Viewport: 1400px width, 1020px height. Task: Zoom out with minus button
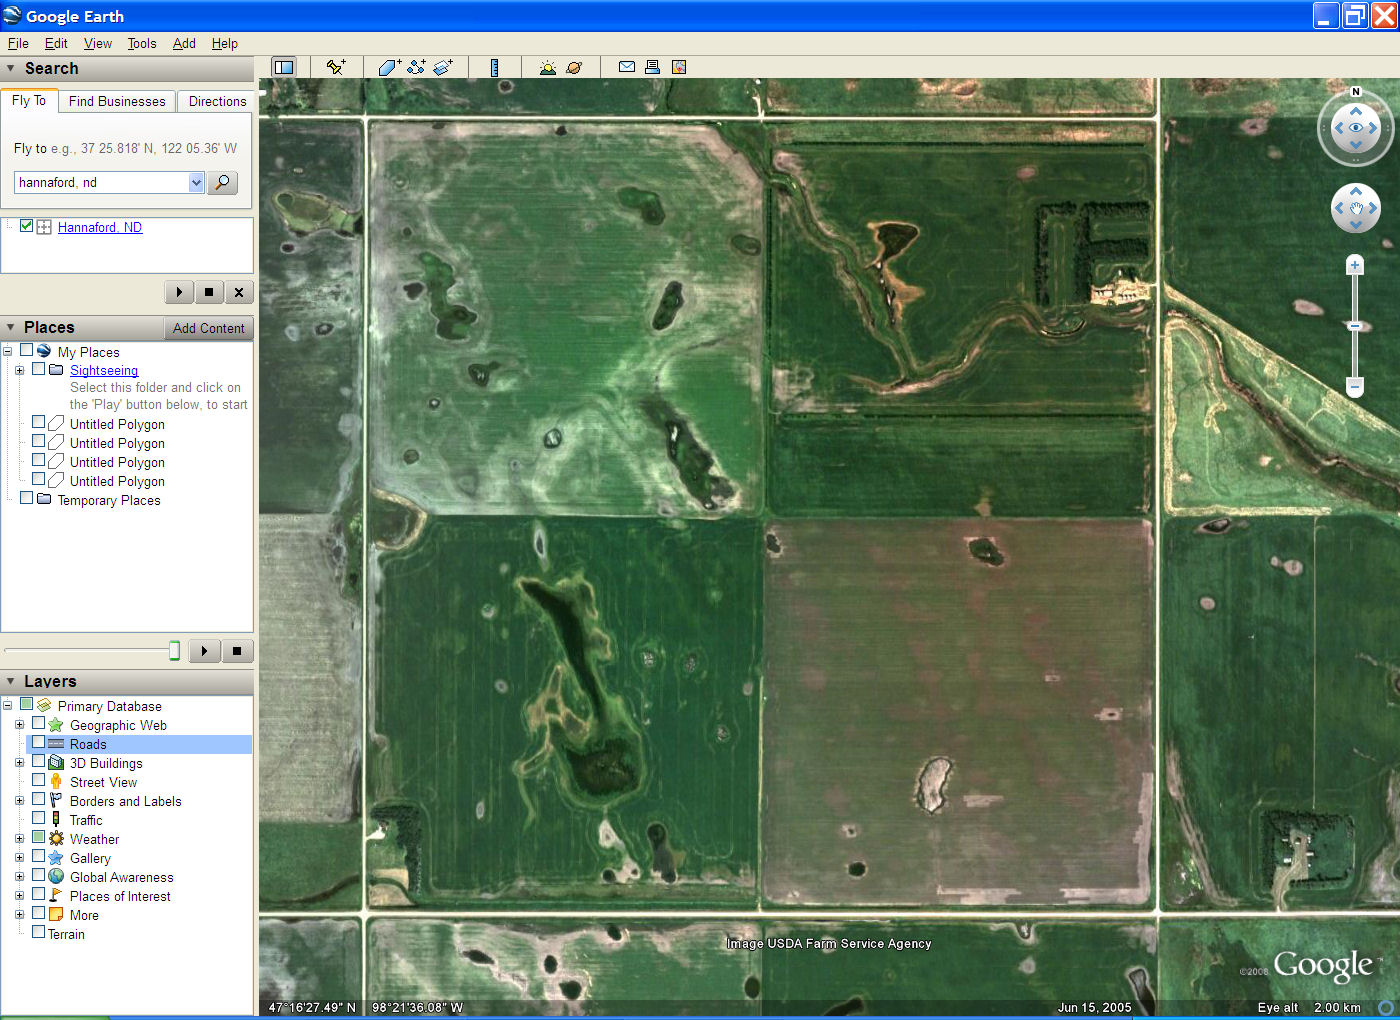tap(1355, 385)
